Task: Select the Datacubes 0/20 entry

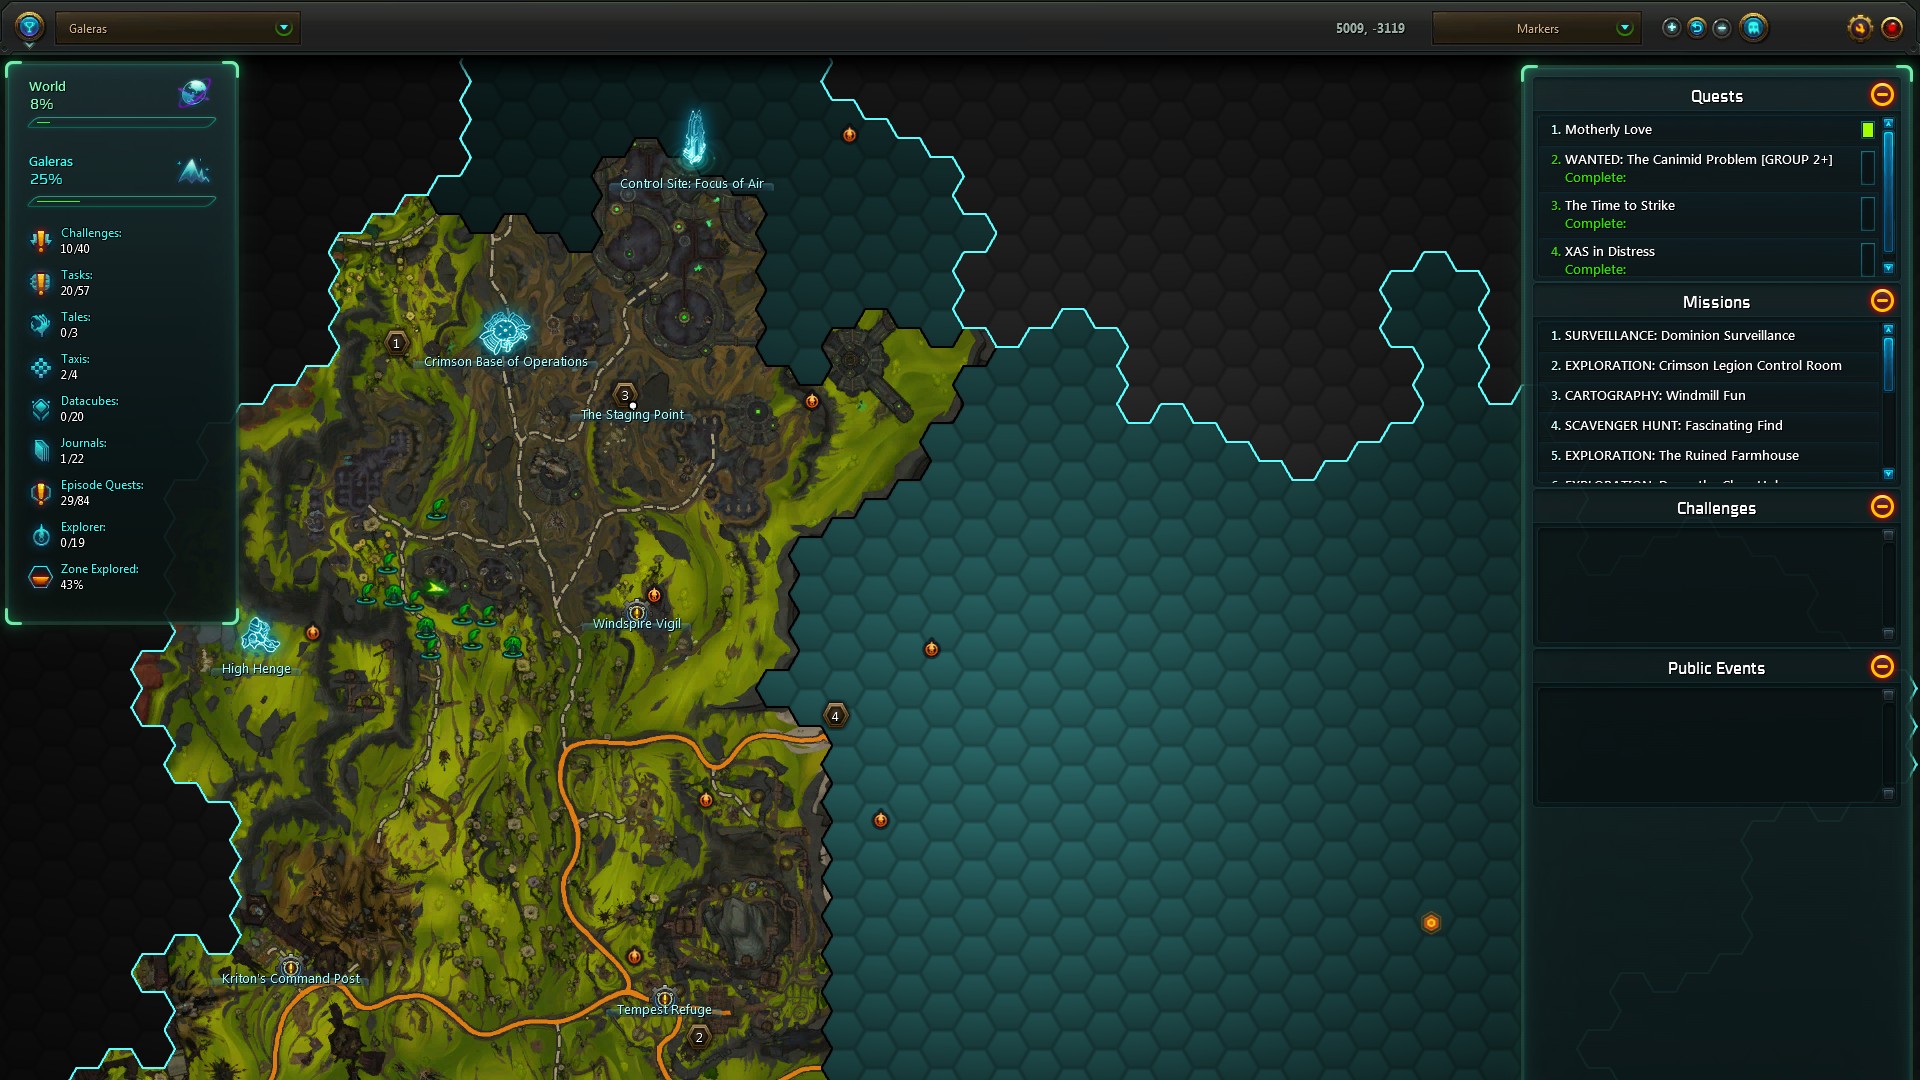Action: [89, 409]
